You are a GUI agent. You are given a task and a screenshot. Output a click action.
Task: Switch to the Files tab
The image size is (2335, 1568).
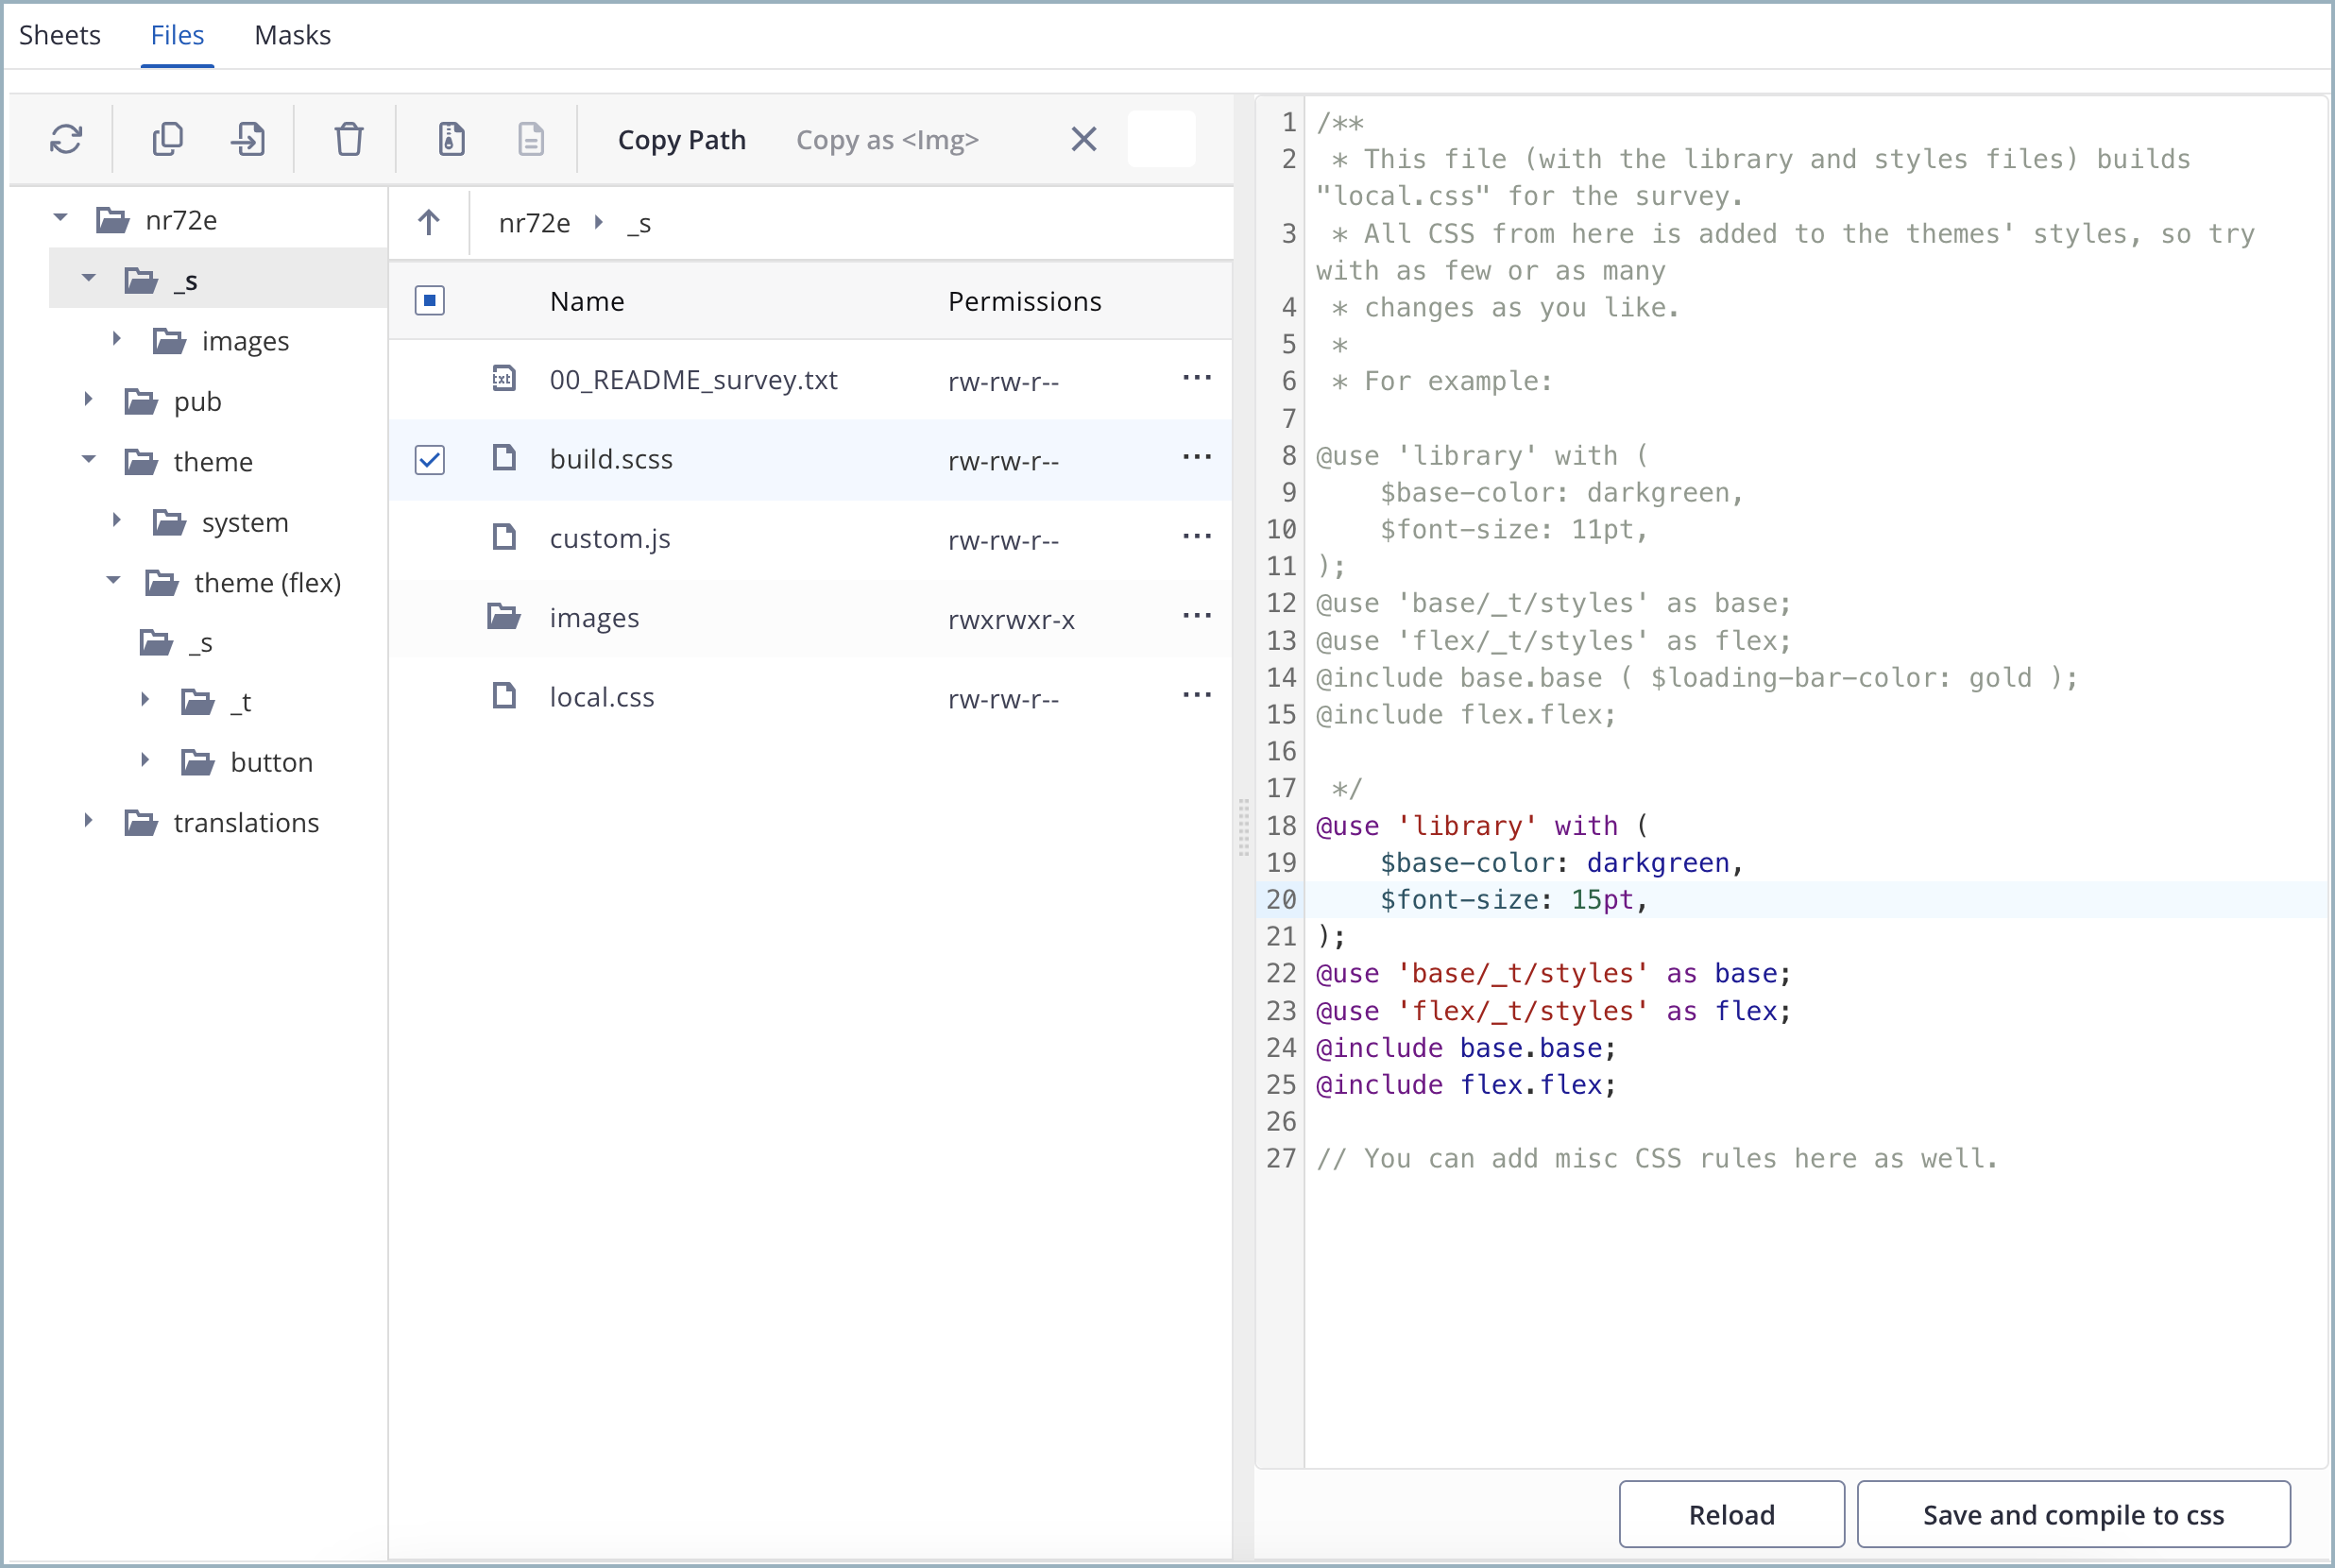click(177, 35)
